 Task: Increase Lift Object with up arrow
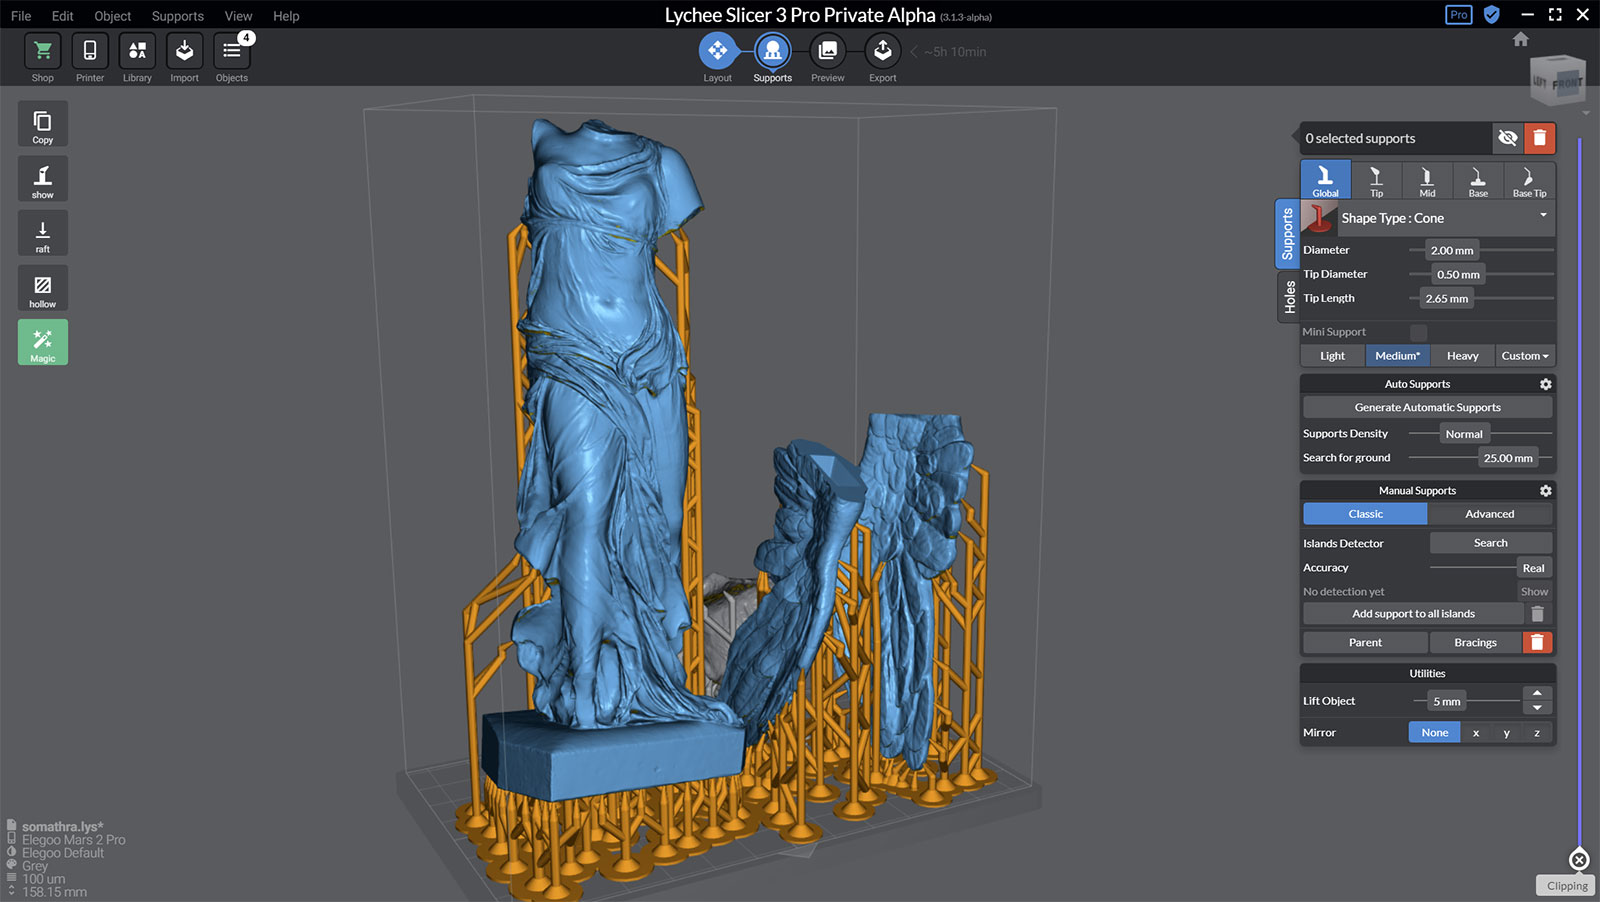click(1537, 693)
